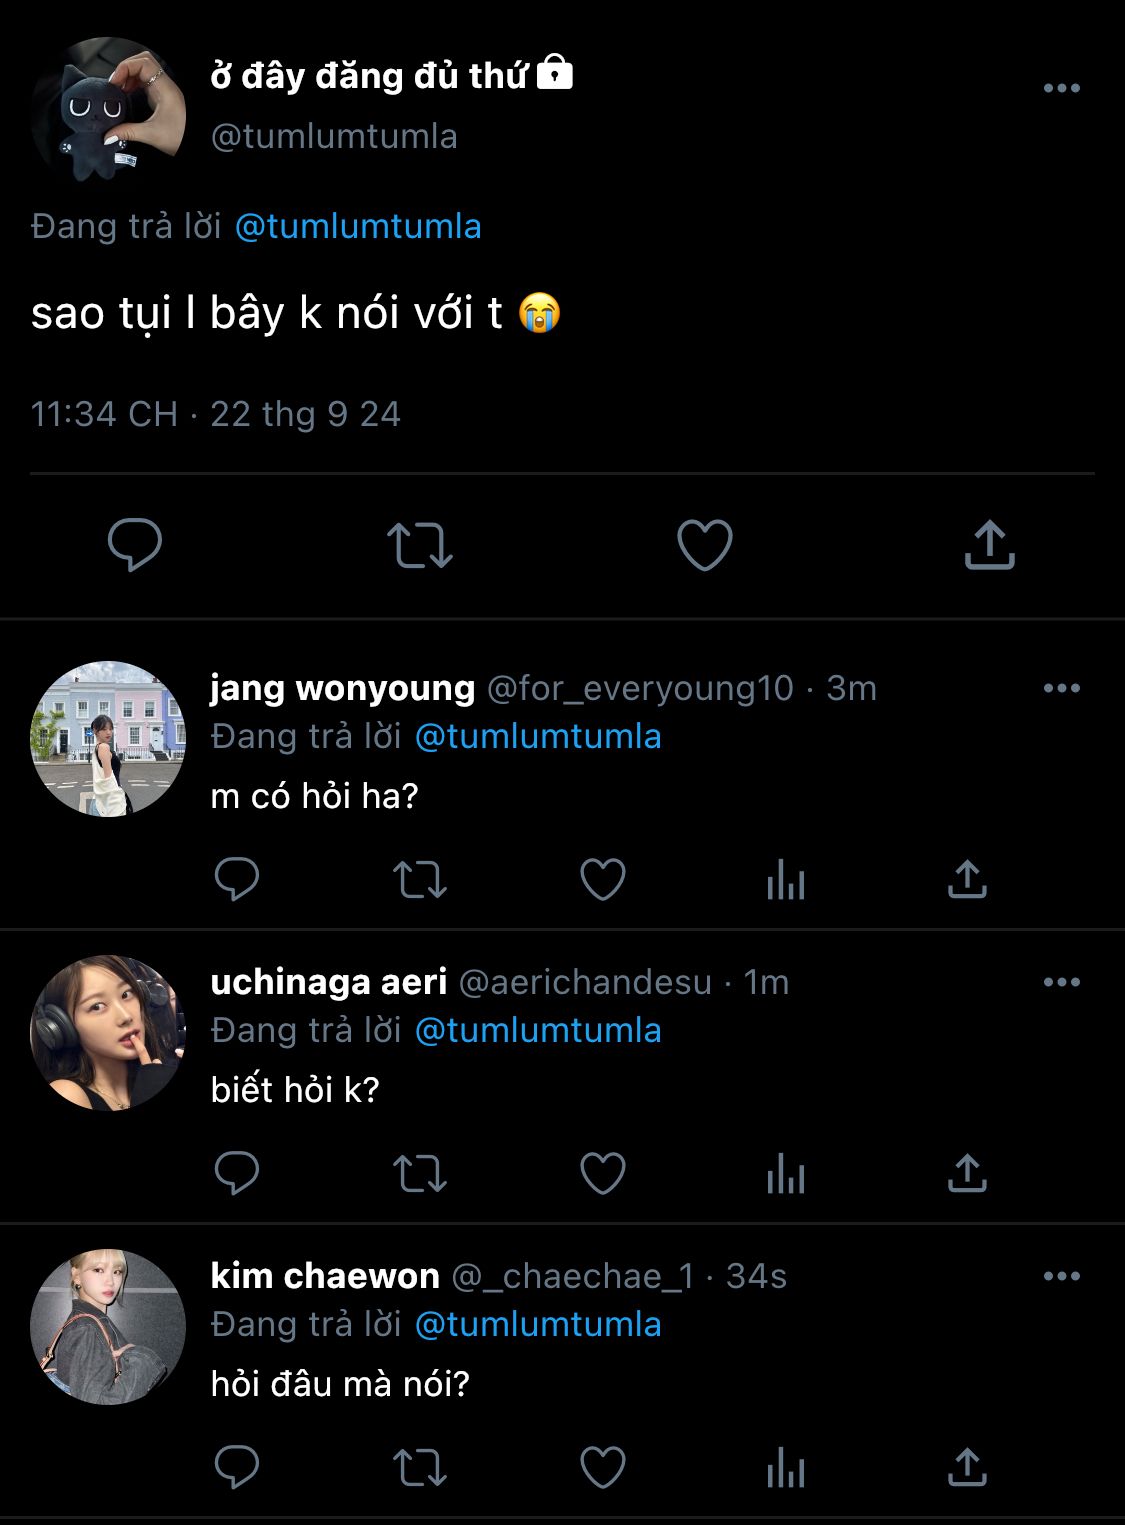Like uchinaga aeri's reply
Screen dimensions: 1125x1525
603,1174
